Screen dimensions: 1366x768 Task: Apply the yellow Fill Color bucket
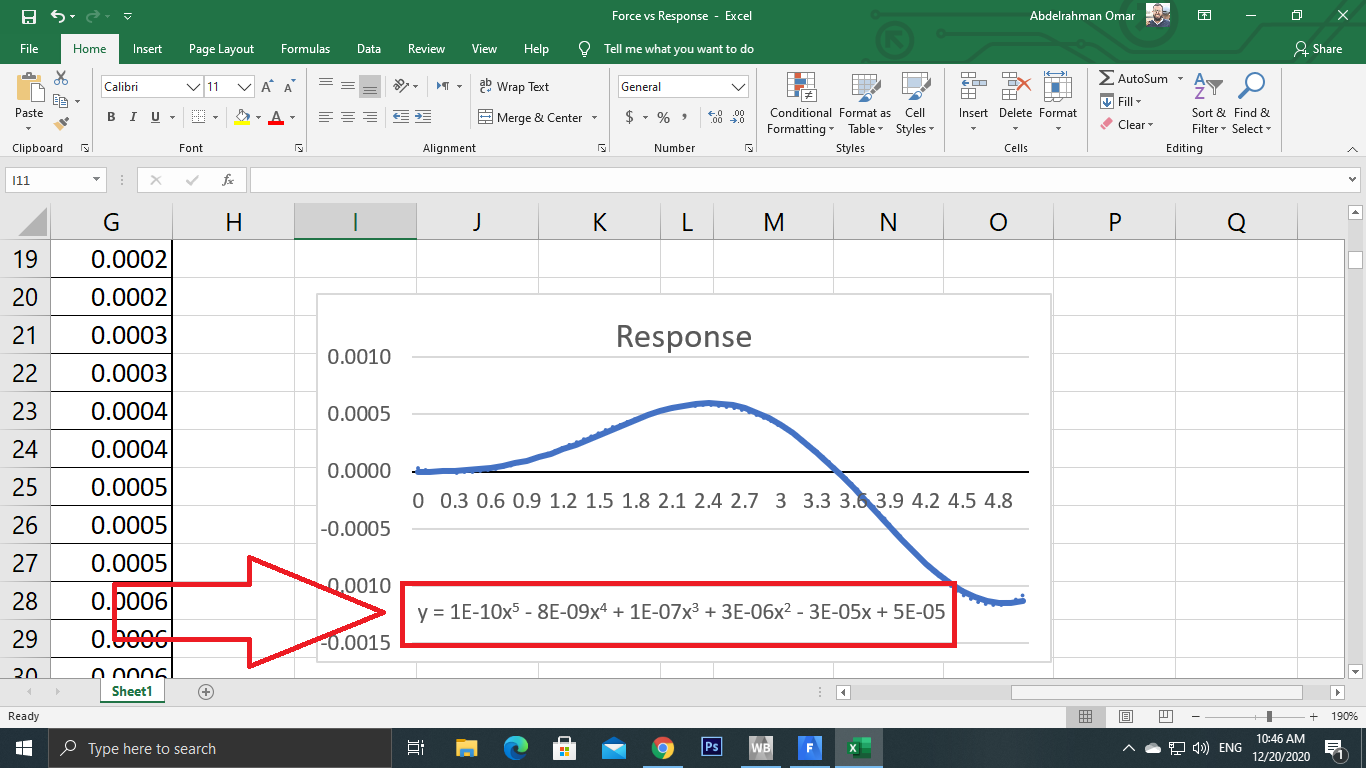pyautogui.click(x=242, y=118)
